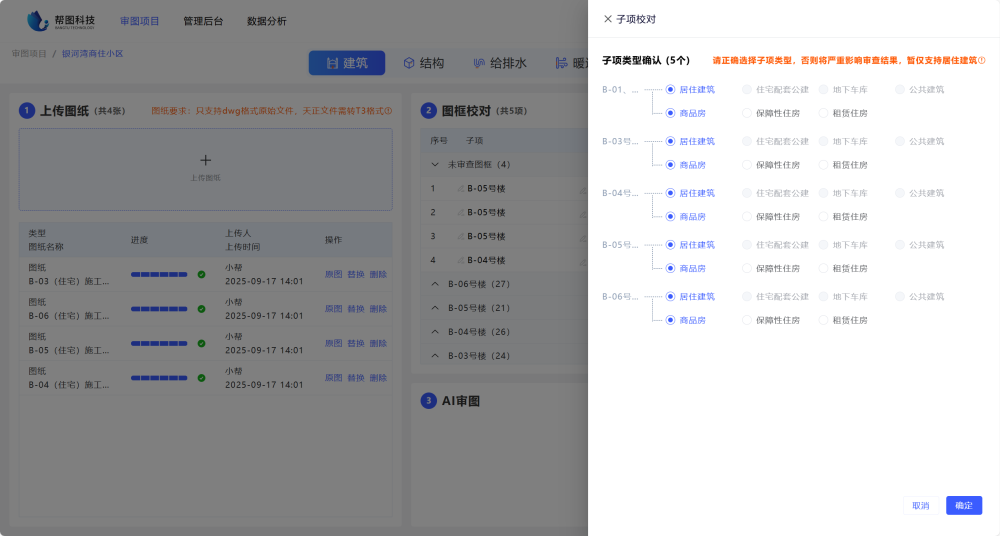Collapse the 未审查图框 (4) group

[x=435, y=164]
